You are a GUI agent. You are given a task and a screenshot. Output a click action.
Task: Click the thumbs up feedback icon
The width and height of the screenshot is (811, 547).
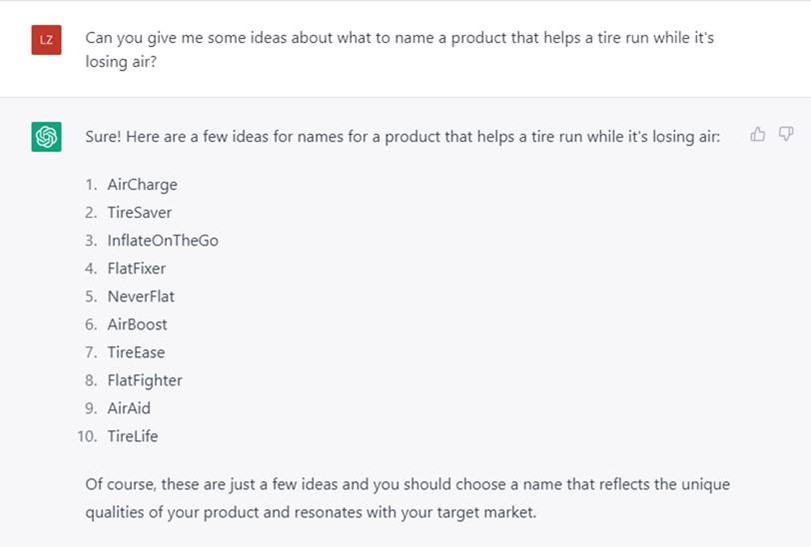click(758, 134)
